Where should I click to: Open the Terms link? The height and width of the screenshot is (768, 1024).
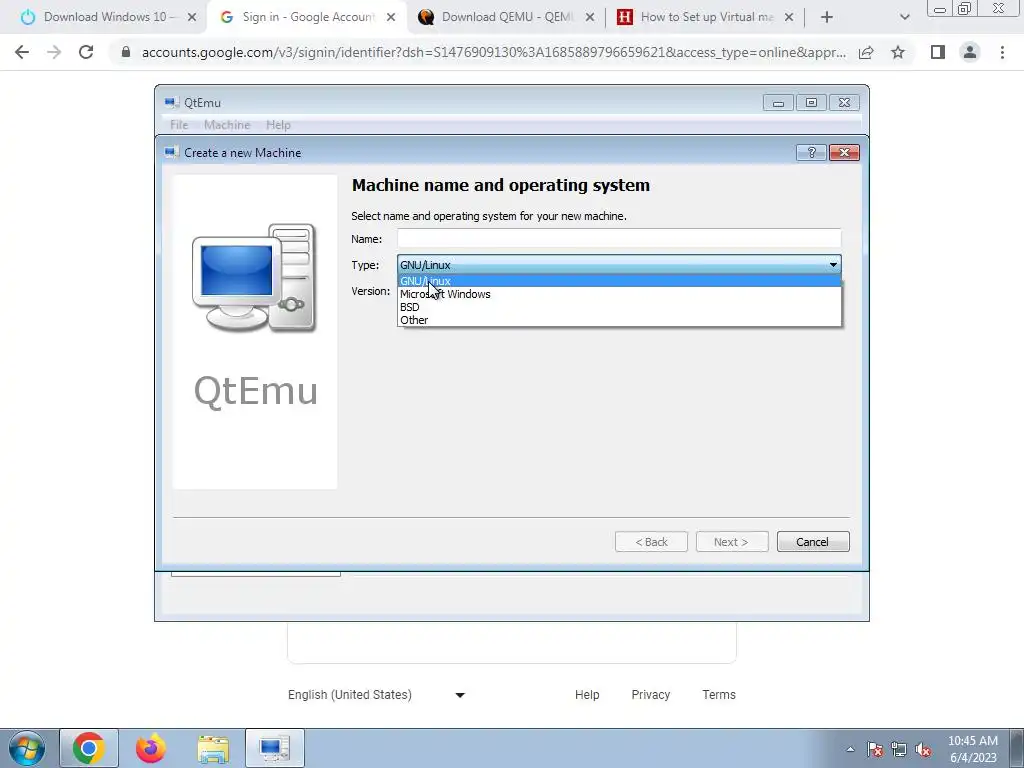coord(719,695)
